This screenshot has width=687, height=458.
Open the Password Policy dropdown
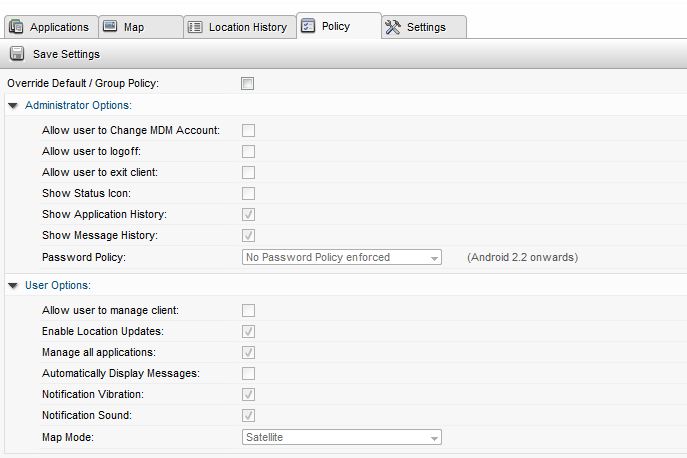pos(342,257)
